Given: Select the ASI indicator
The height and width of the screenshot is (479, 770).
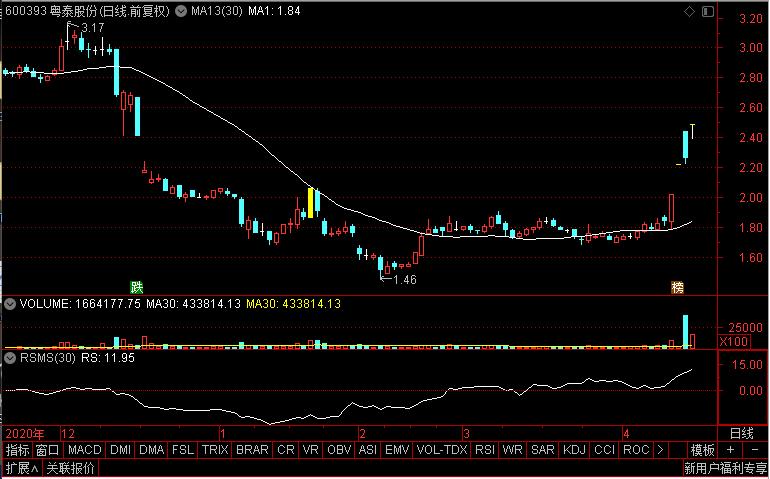Looking at the screenshot, I should [x=368, y=450].
